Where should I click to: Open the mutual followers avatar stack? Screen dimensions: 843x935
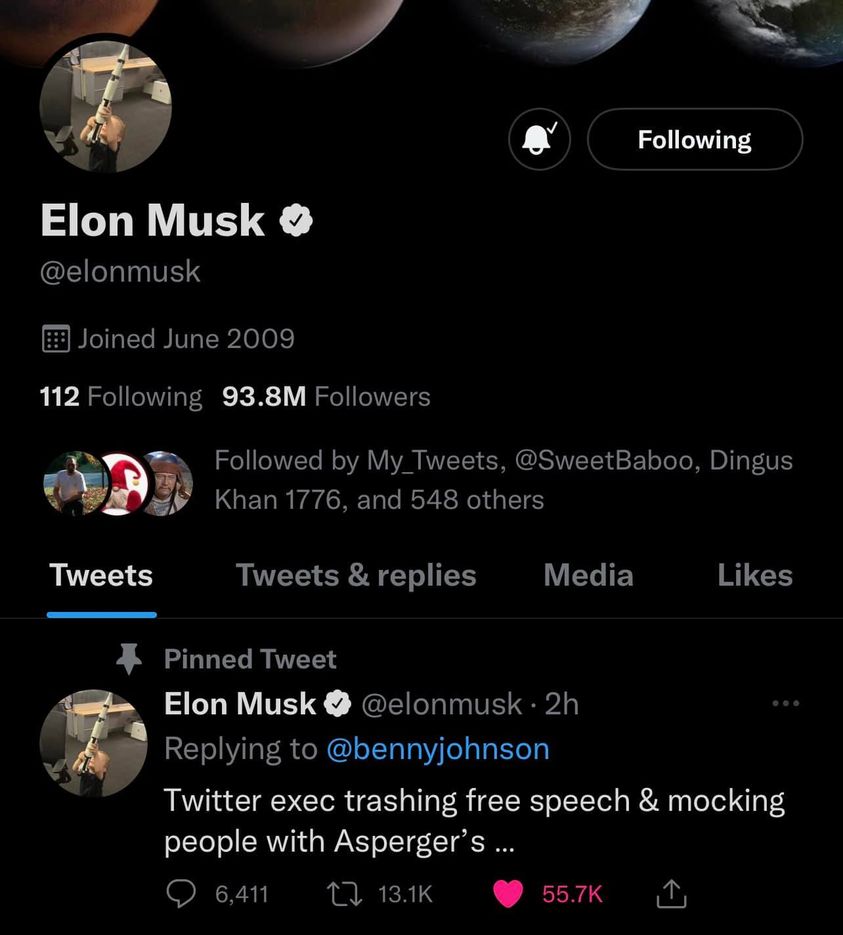[x=118, y=483]
